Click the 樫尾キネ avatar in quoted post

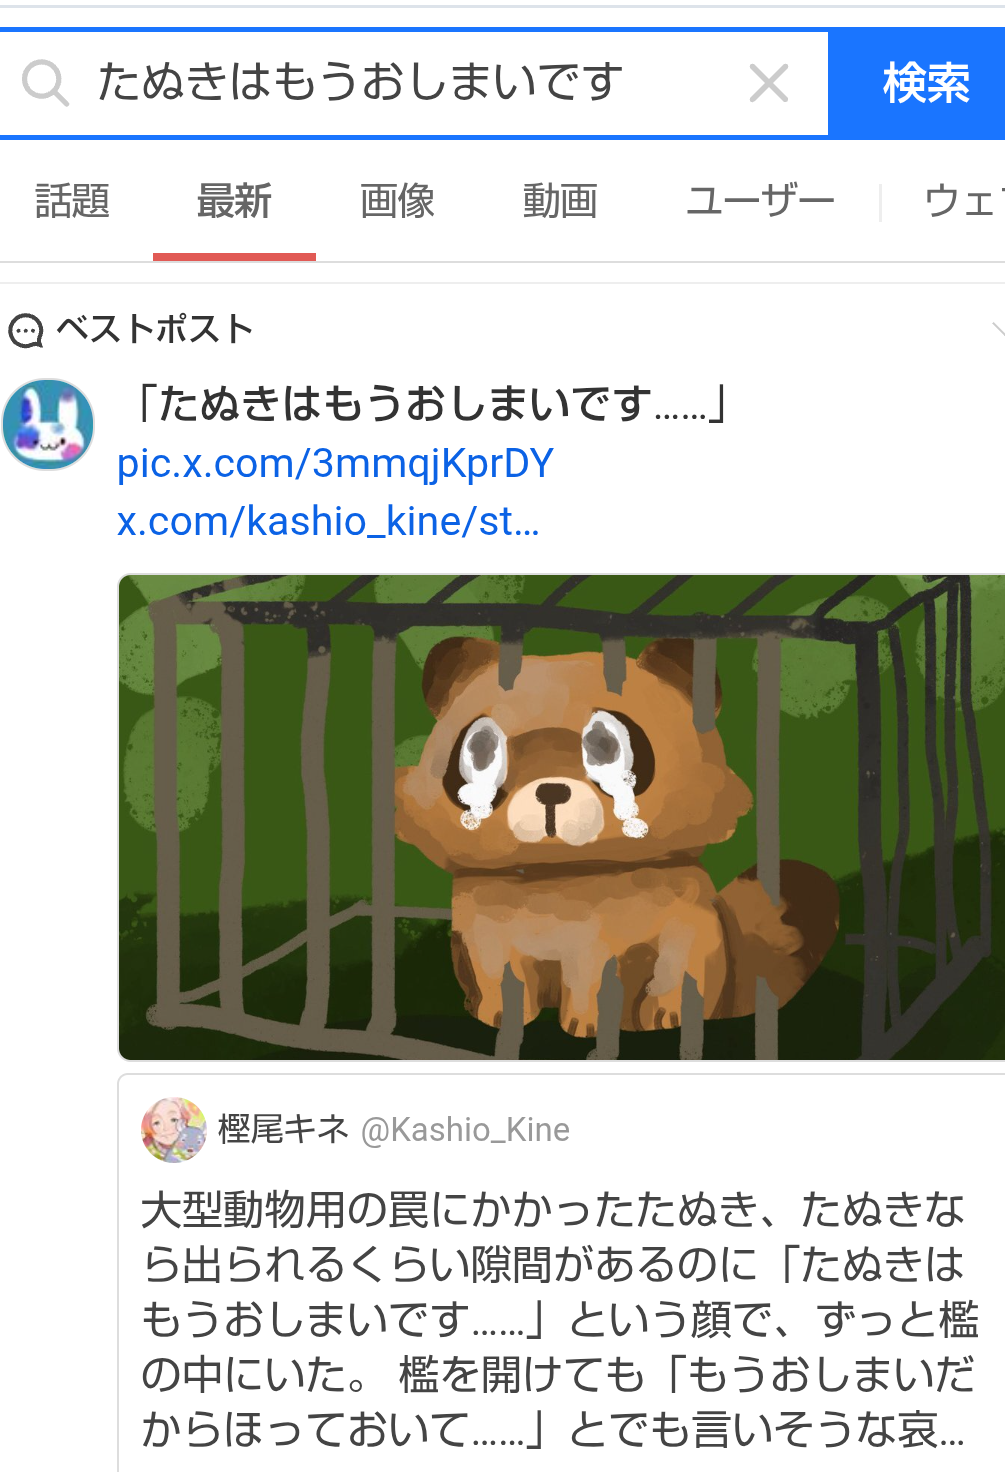[x=174, y=1129]
